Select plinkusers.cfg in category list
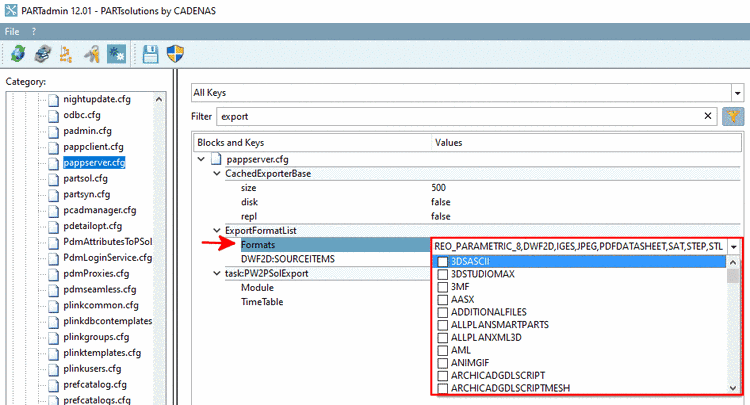750x405 pixels. (92, 369)
